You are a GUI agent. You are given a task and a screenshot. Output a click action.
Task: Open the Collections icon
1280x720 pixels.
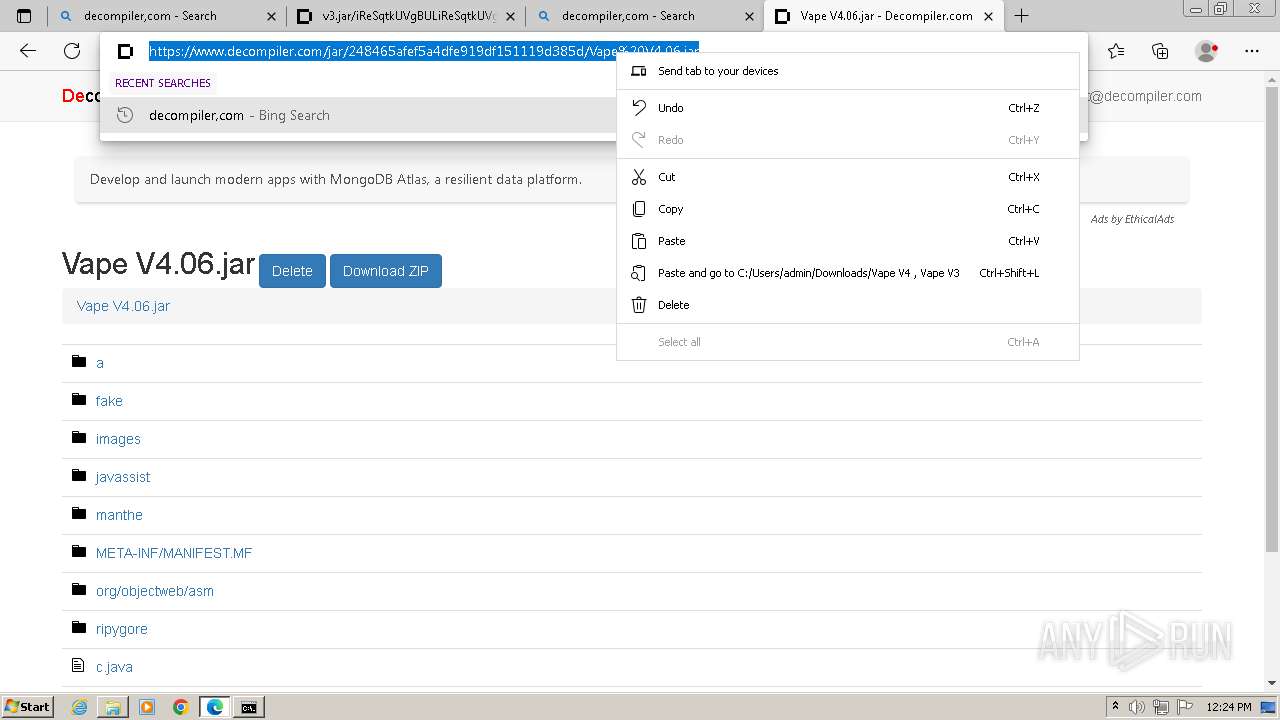point(1160,51)
